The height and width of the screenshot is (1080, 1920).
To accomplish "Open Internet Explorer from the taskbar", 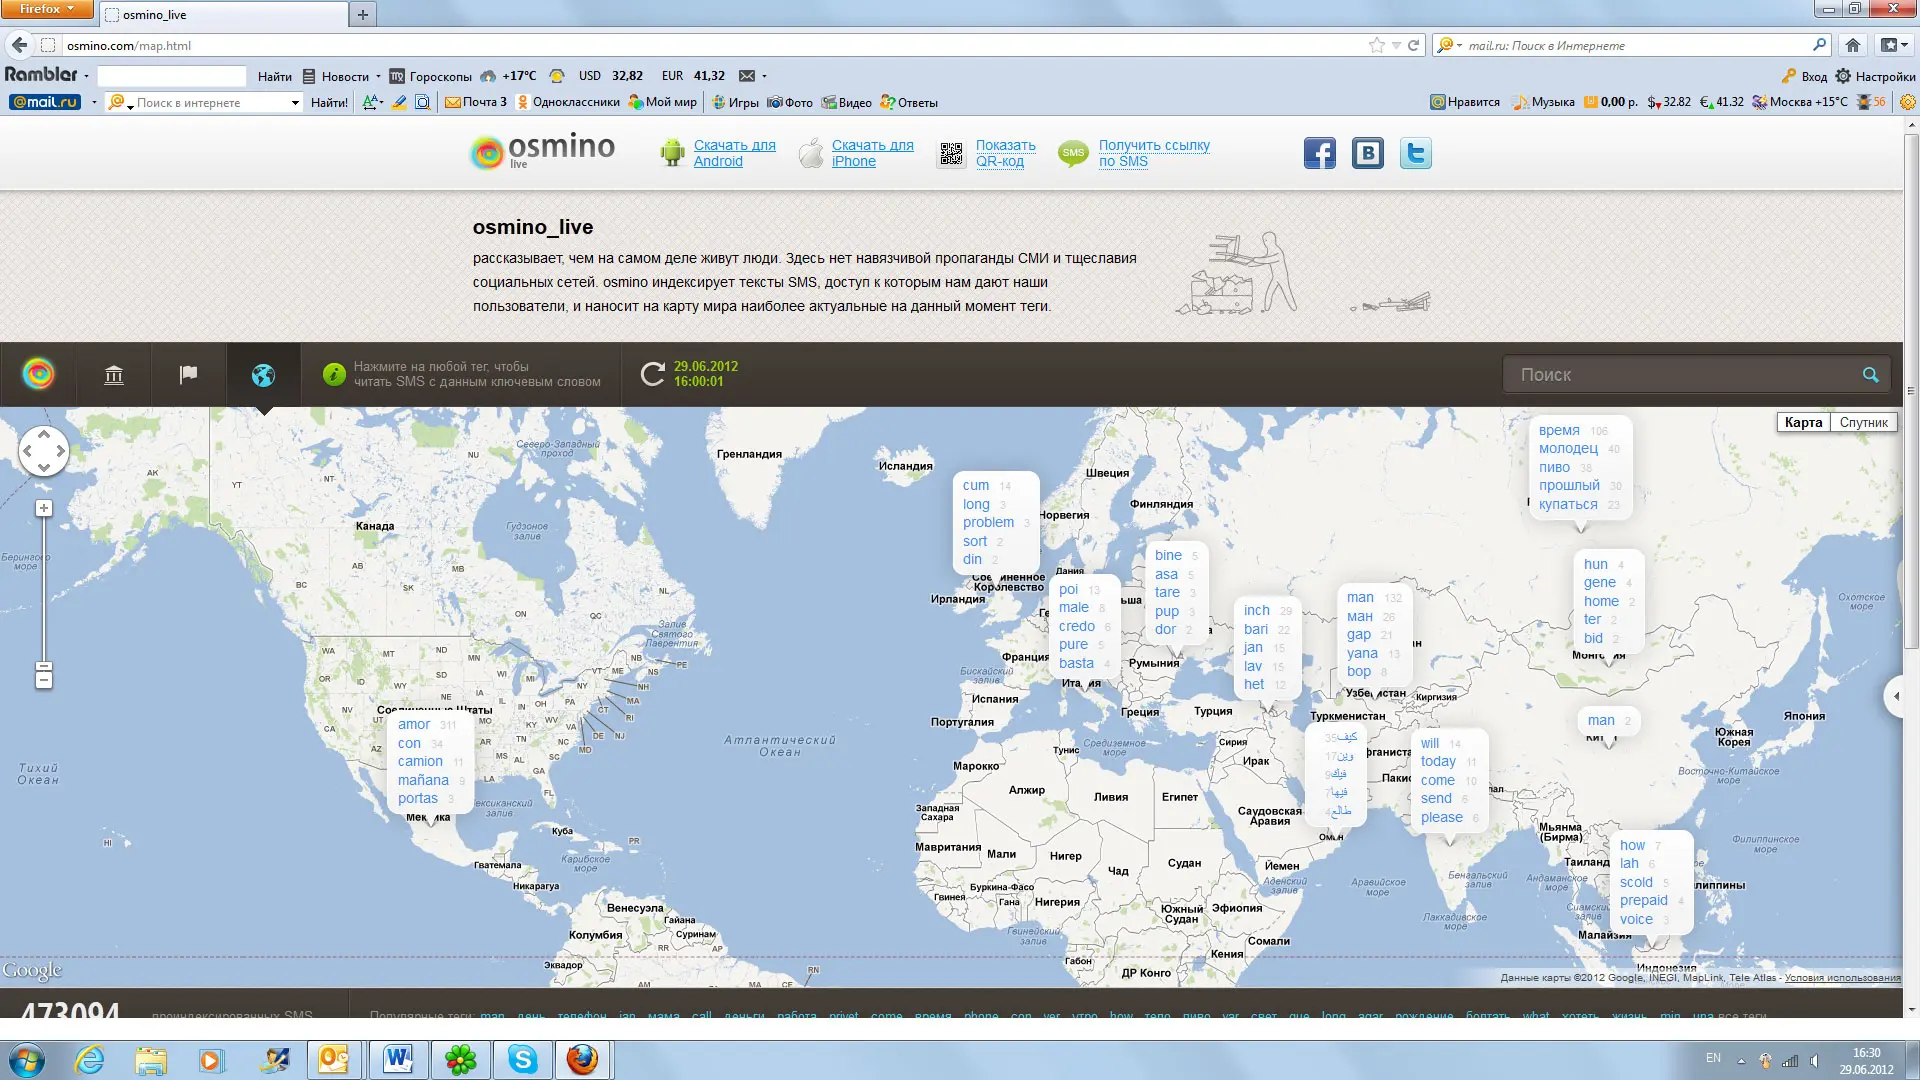I will [x=90, y=1059].
